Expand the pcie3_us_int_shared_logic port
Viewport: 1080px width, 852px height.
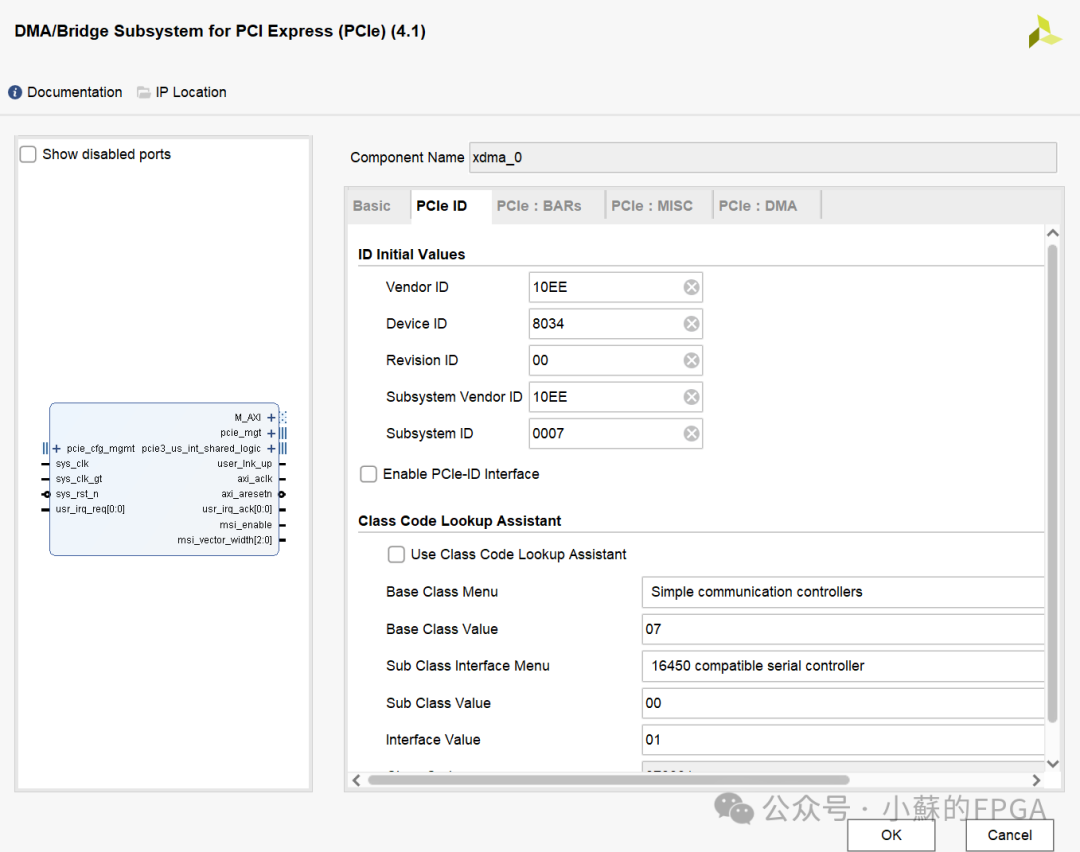(x=271, y=448)
